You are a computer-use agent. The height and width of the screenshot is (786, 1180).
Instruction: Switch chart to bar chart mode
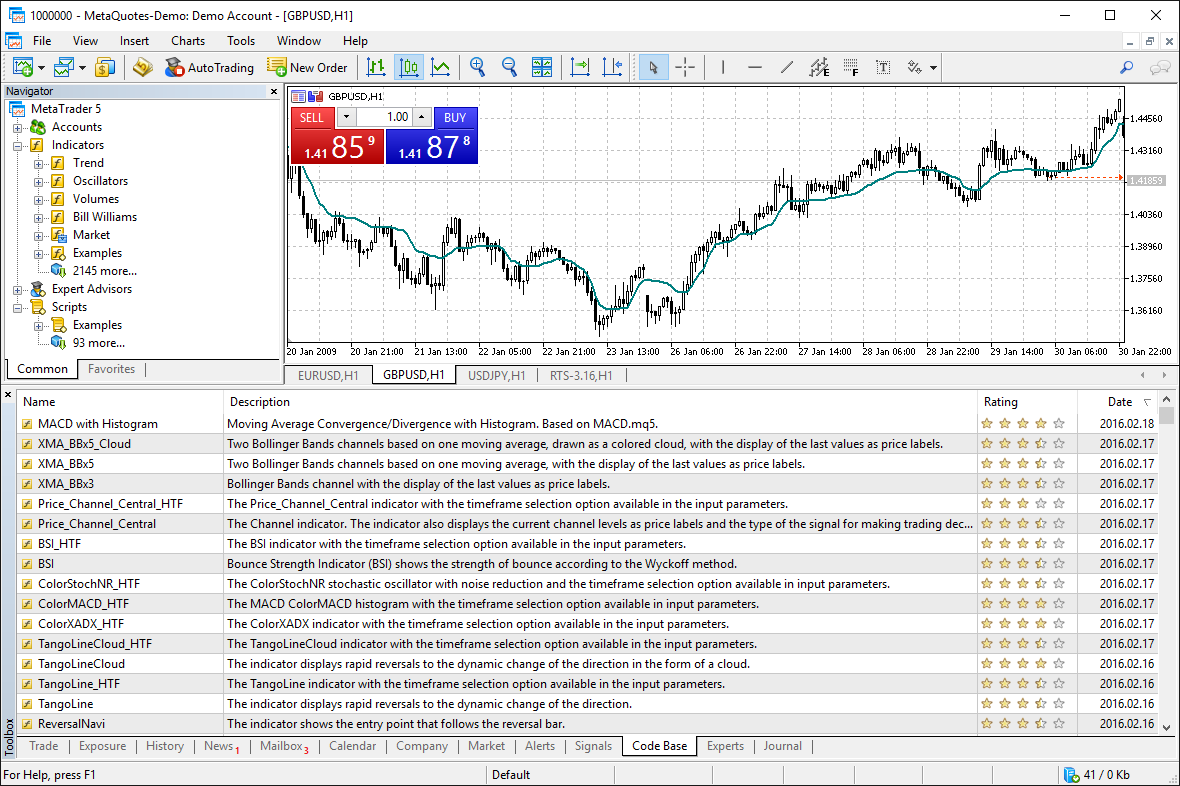pos(377,67)
